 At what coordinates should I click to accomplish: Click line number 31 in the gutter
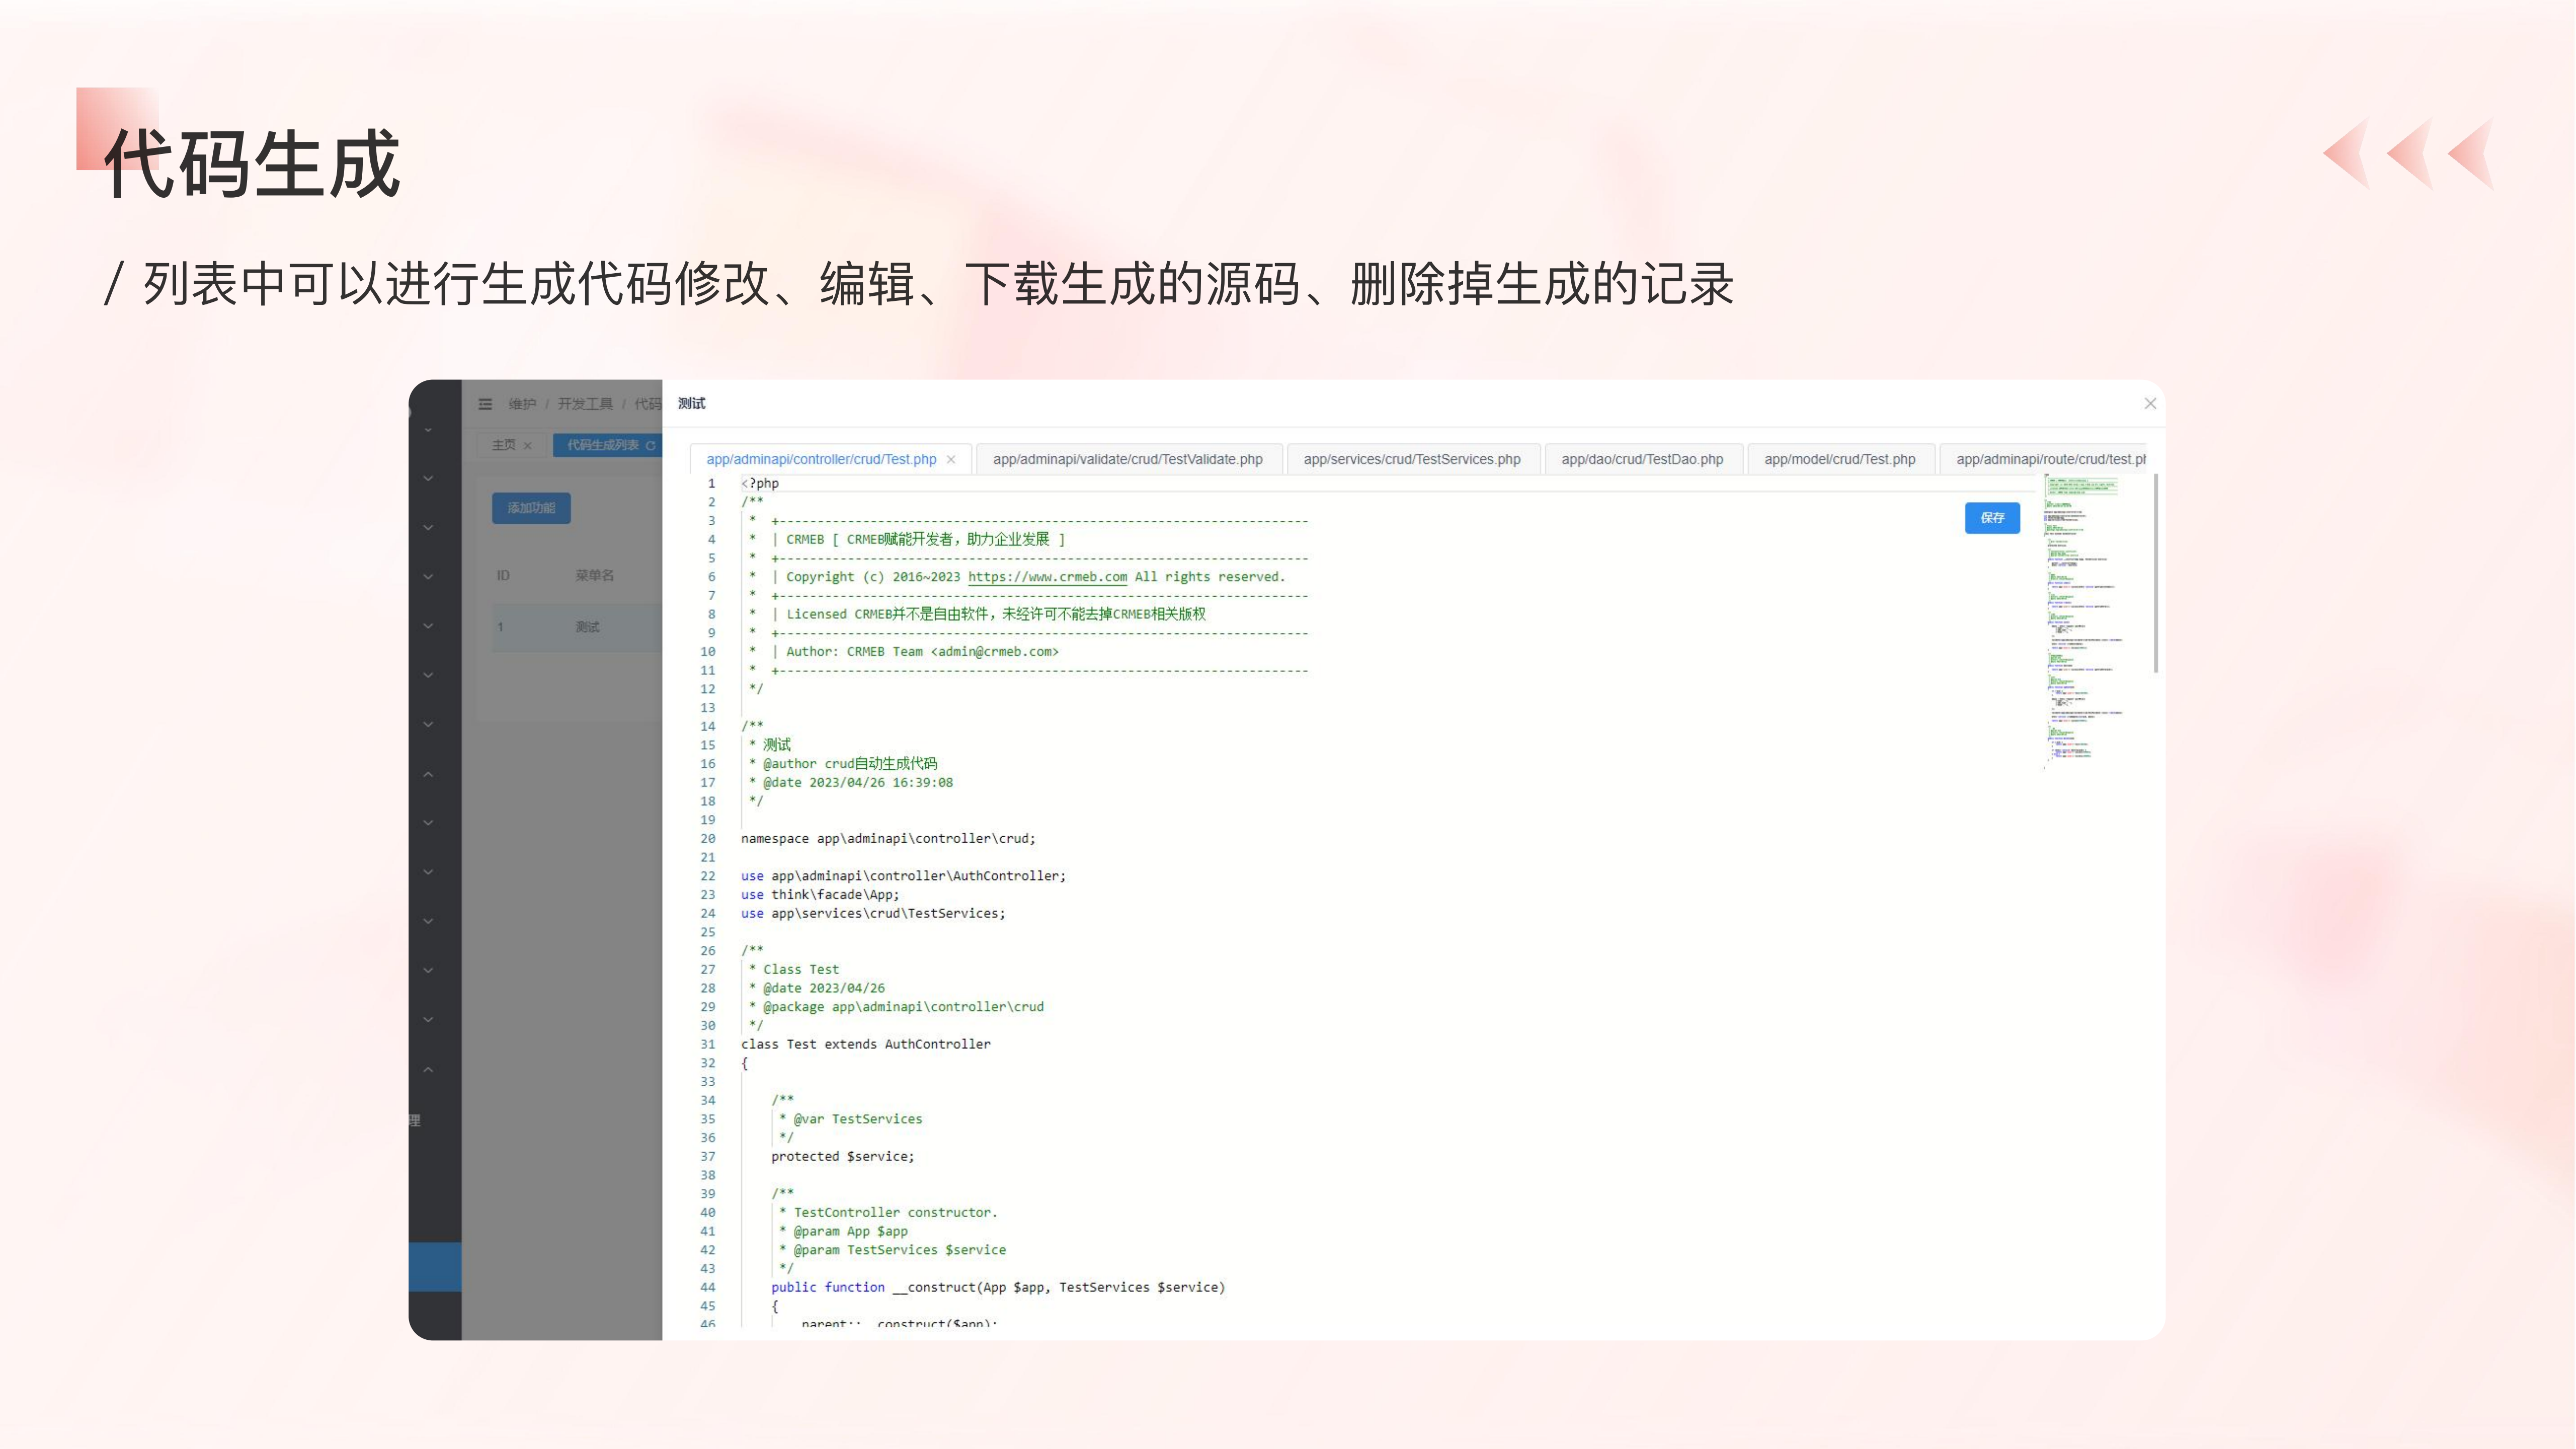click(708, 1044)
